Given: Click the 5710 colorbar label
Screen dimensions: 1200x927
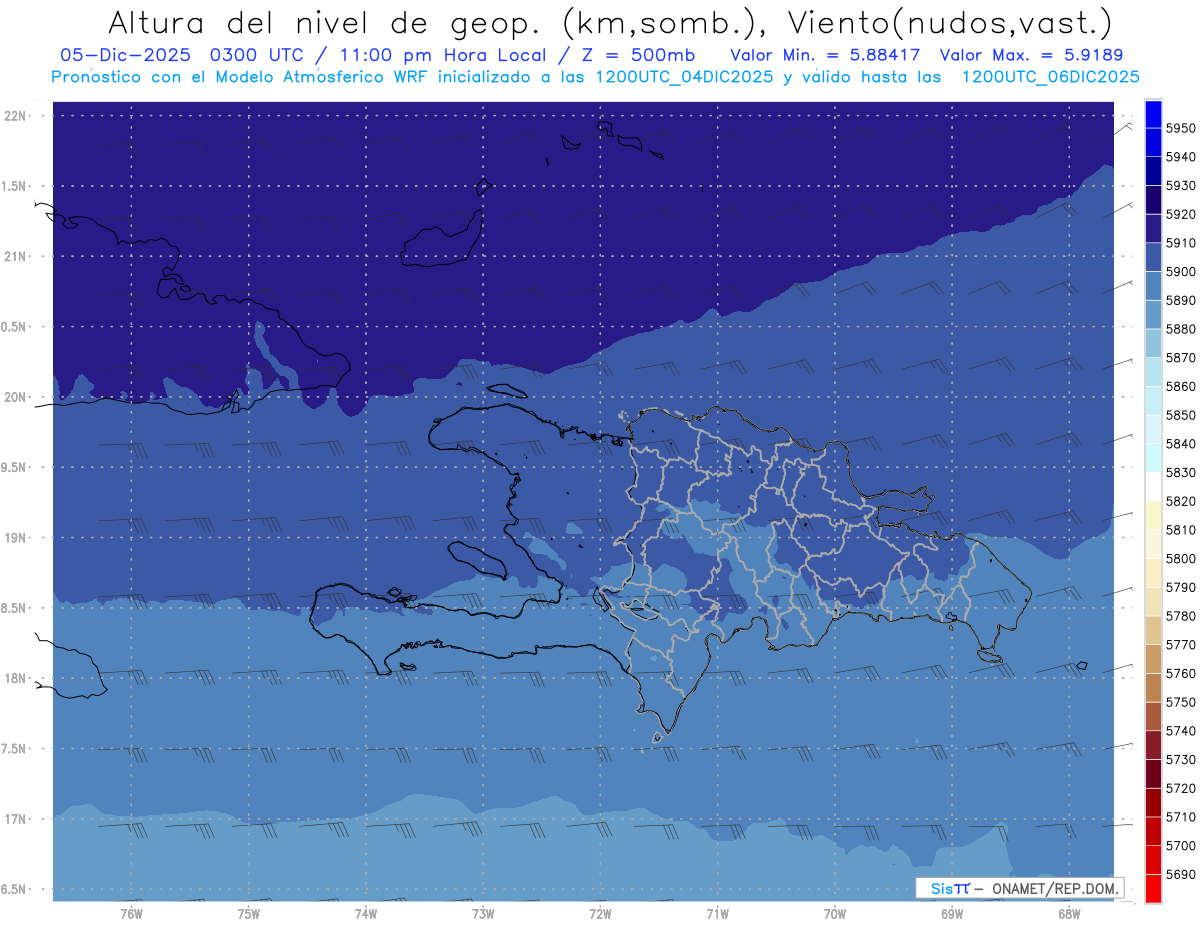Looking at the screenshot, I should [x=1181, y=817].
